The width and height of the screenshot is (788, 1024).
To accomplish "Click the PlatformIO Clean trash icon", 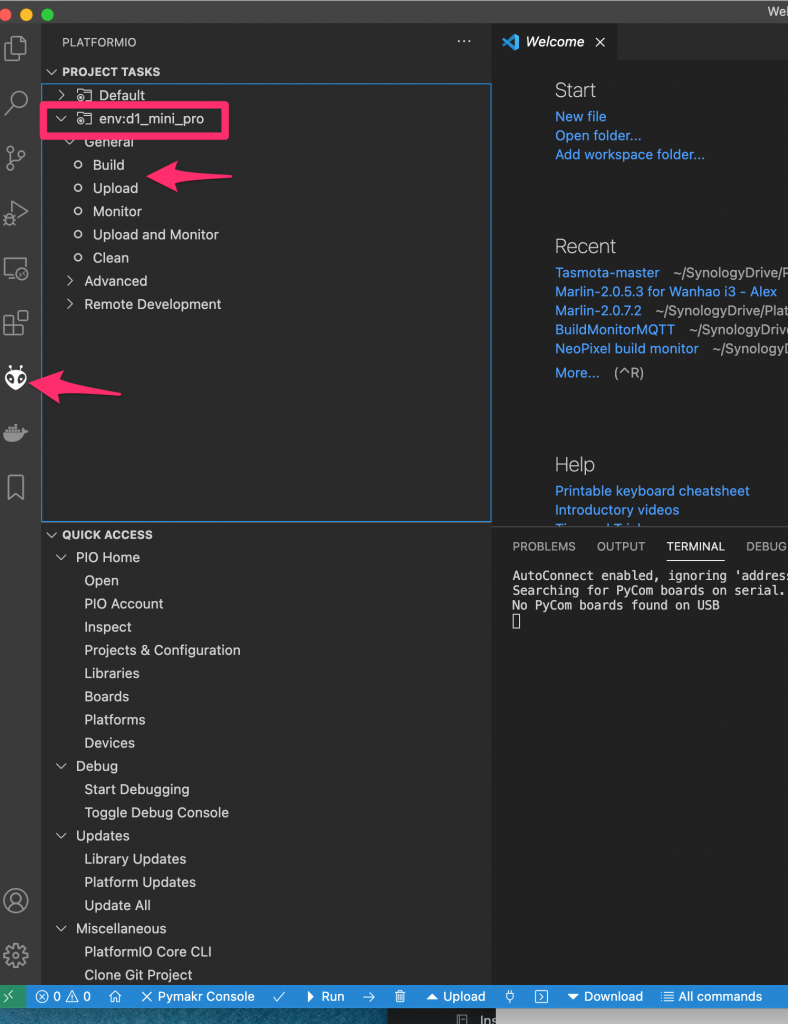I will (x=400, y=997).
